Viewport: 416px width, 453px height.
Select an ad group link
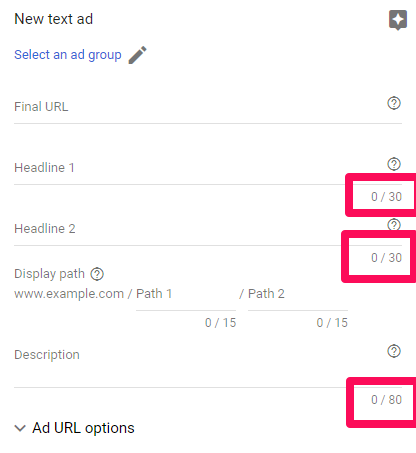(68, 55)
